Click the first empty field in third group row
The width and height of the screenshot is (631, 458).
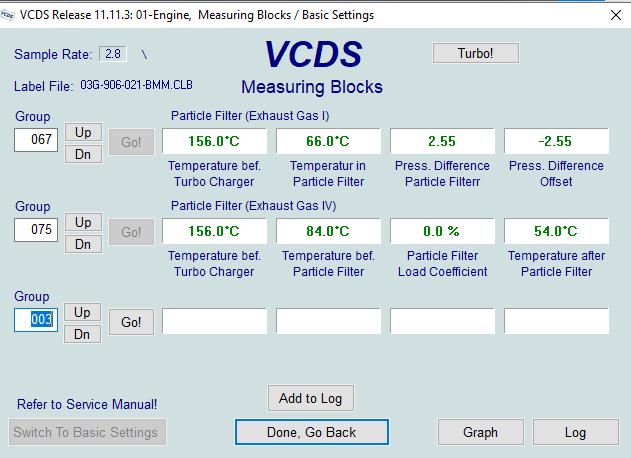pos(214,321)
